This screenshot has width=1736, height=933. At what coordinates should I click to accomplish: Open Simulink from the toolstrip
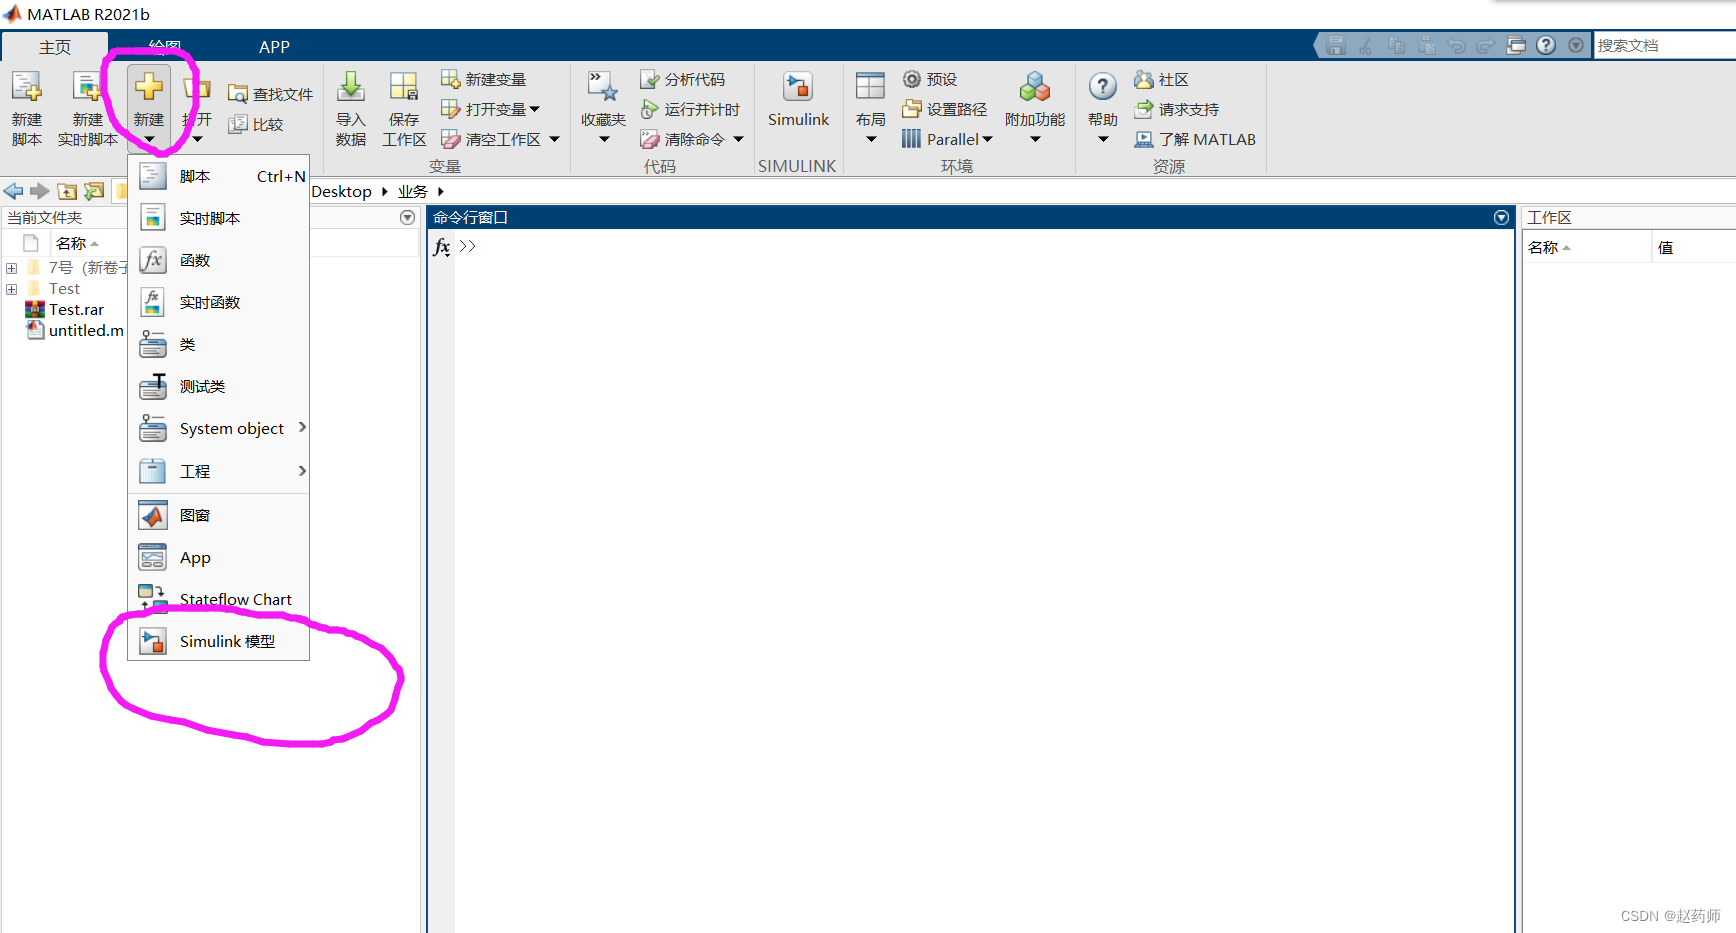[798, 99]
